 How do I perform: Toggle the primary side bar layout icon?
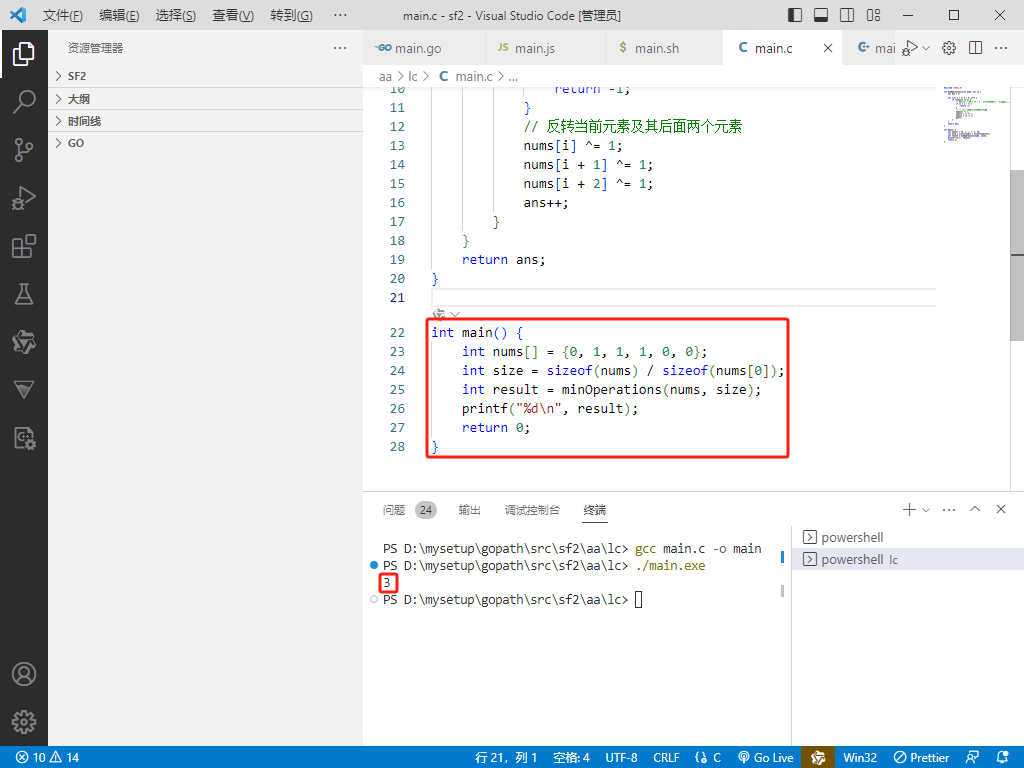795,15
